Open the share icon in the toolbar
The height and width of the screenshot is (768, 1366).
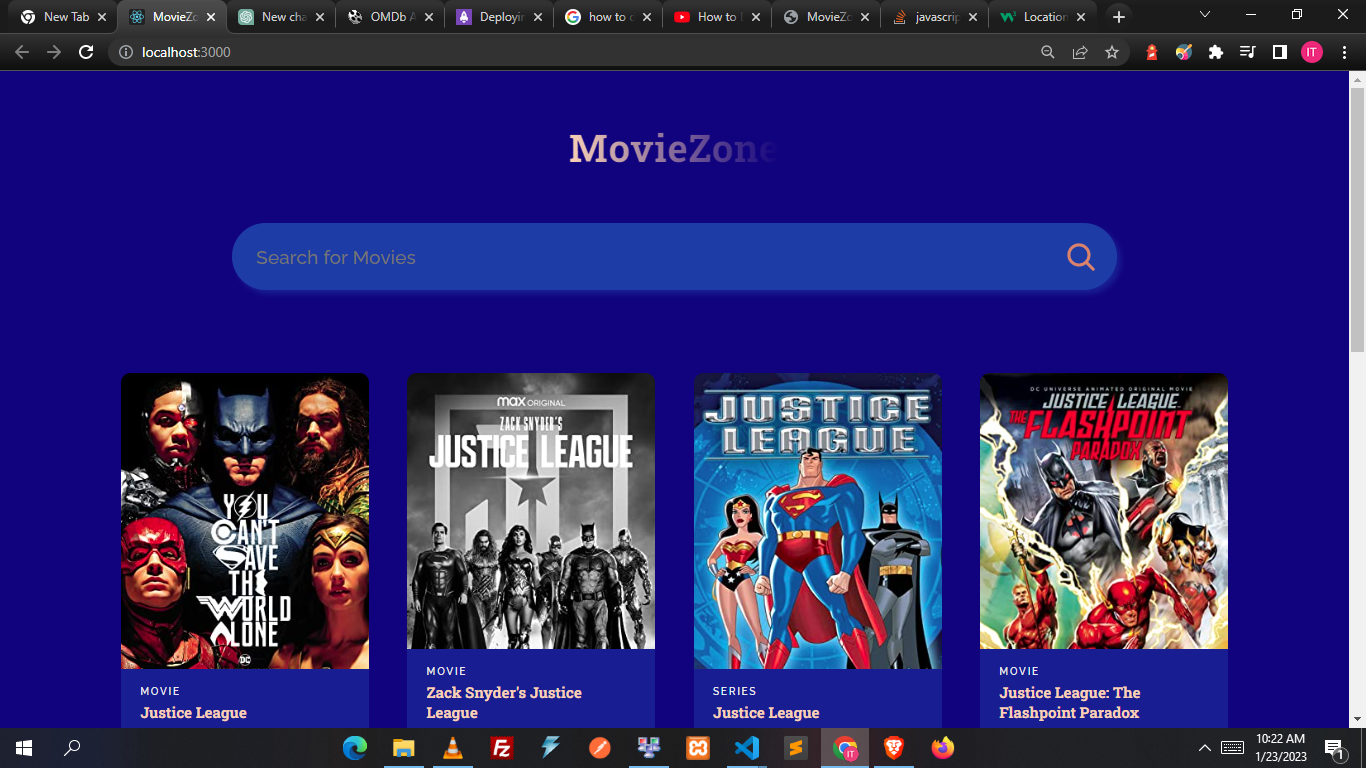pos(1080,52)
